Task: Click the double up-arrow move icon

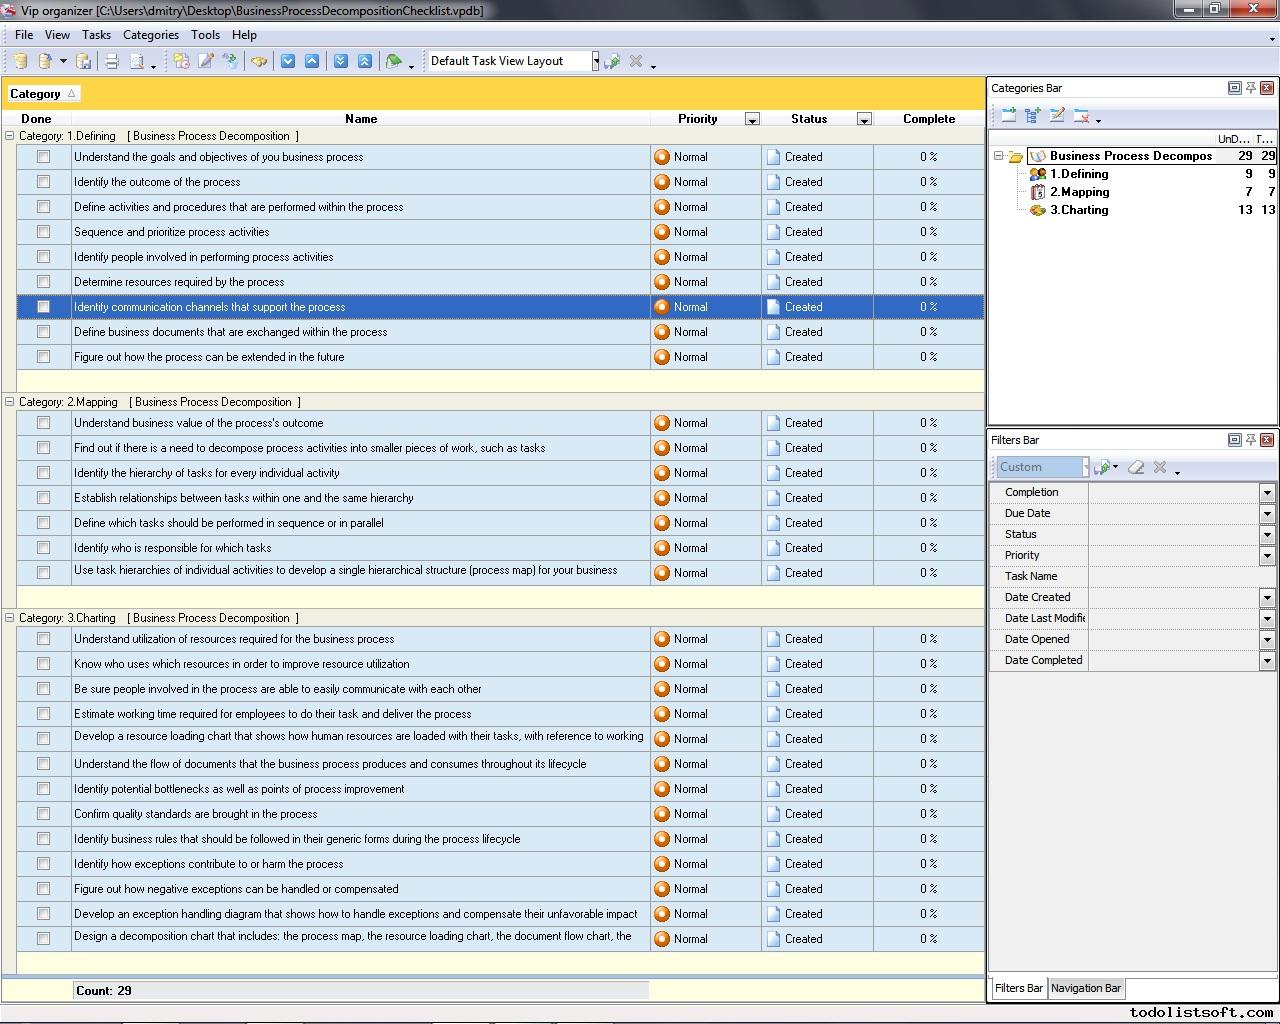Action: click(x=364, y=61)
